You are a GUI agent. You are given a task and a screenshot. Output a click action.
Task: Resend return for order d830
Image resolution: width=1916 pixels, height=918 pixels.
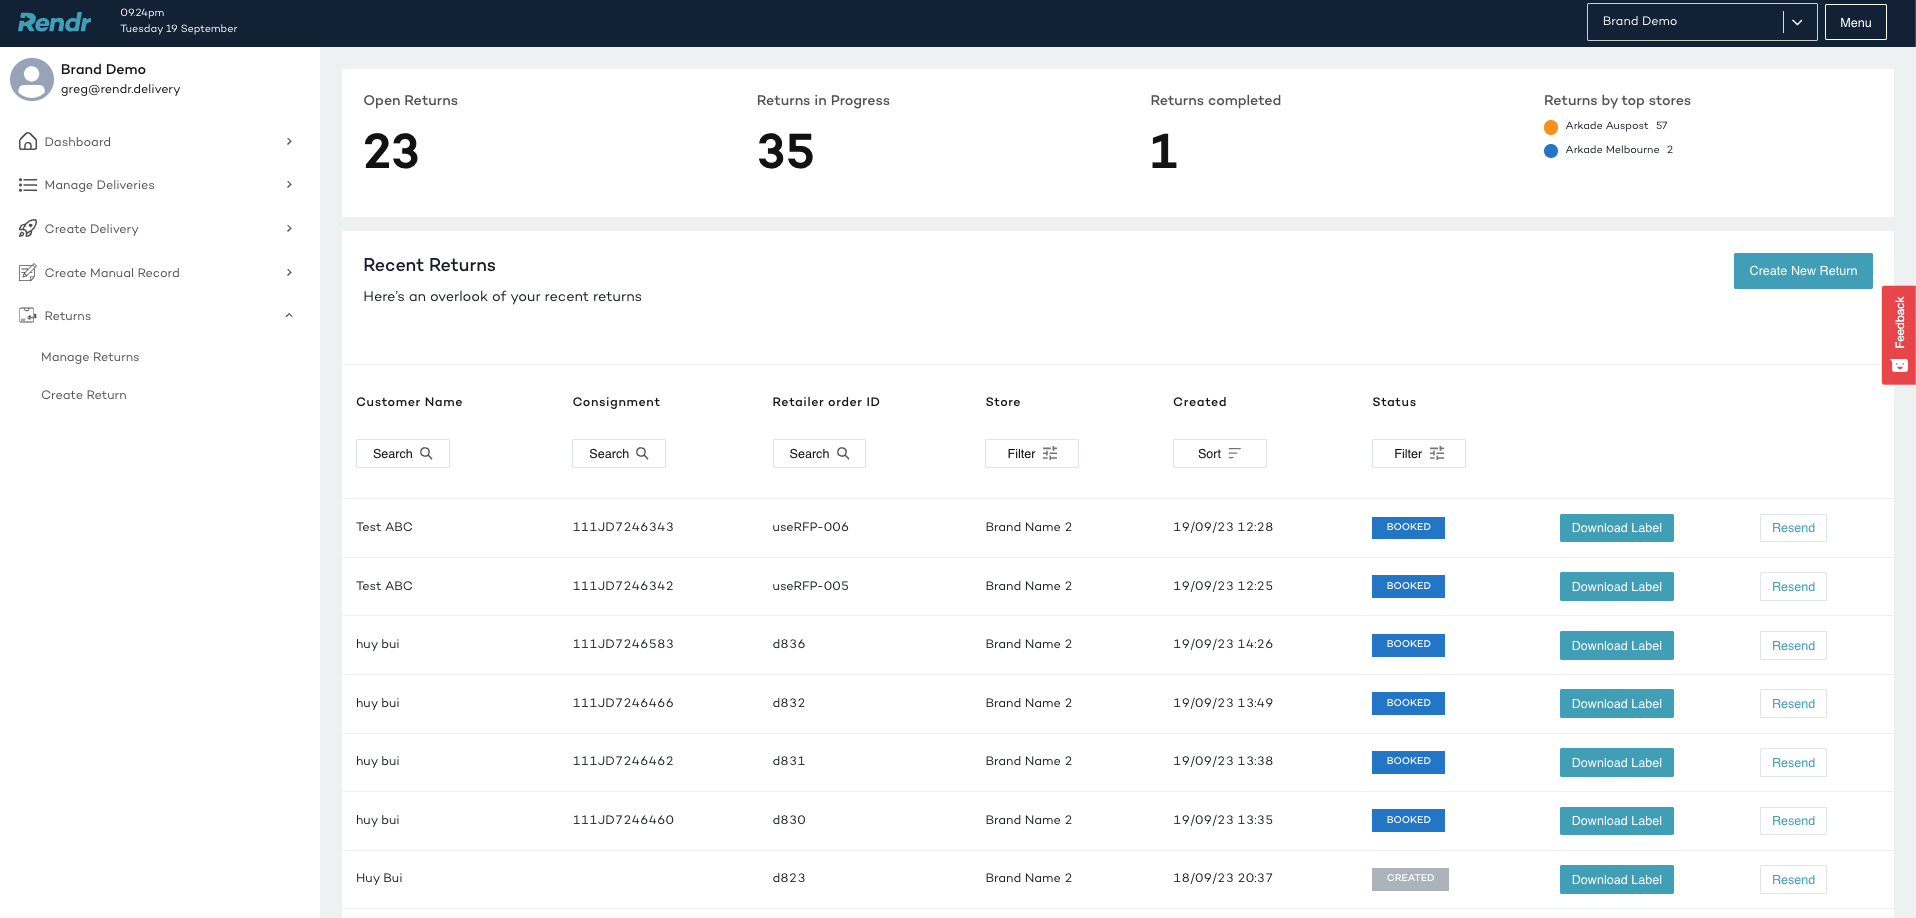pos(1793,821)
